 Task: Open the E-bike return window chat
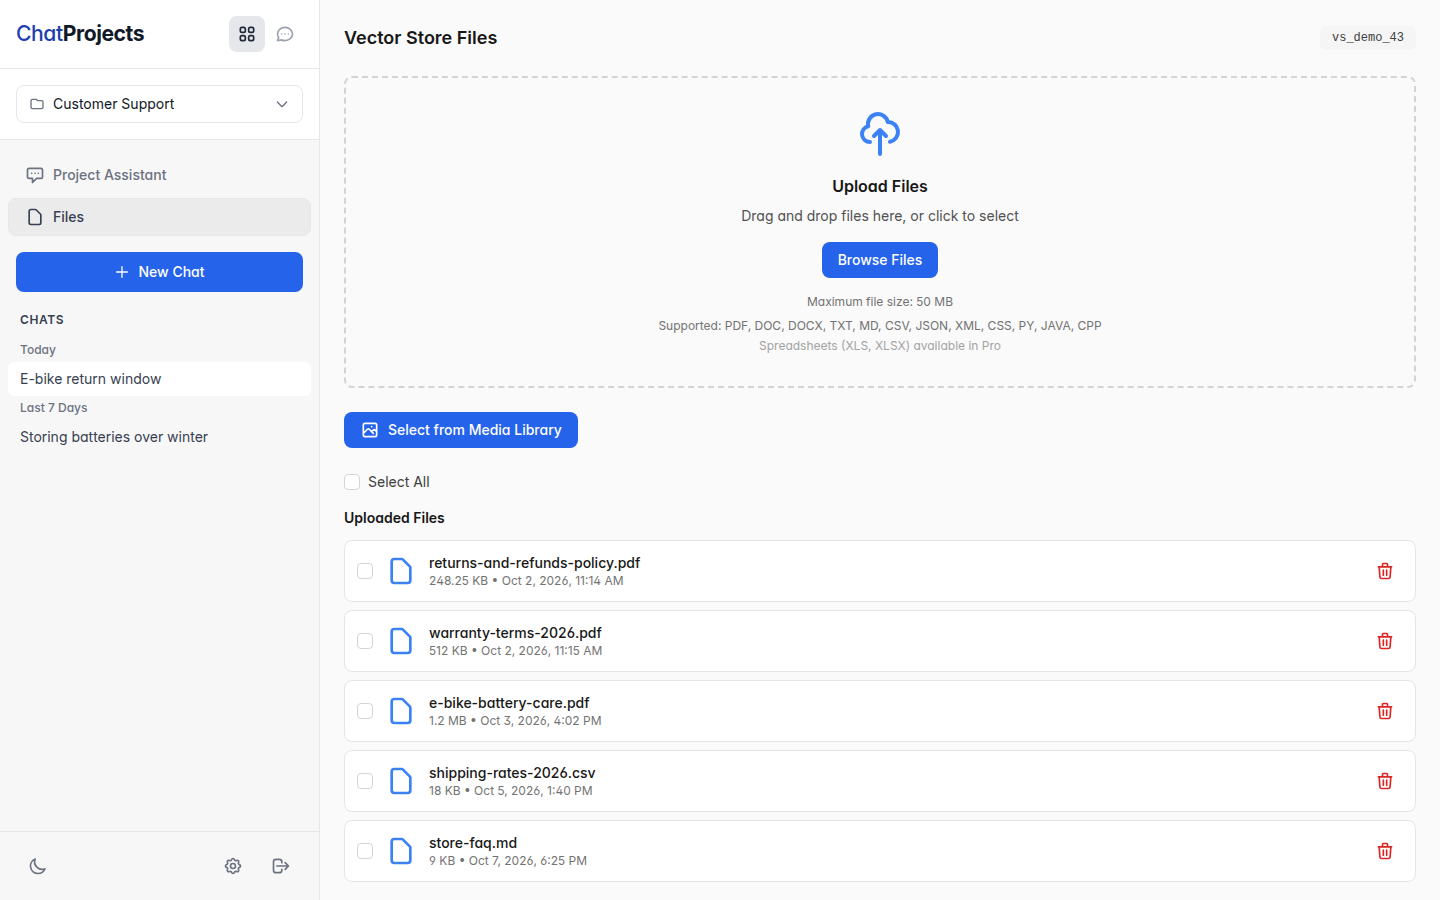(x=159, y=379)
